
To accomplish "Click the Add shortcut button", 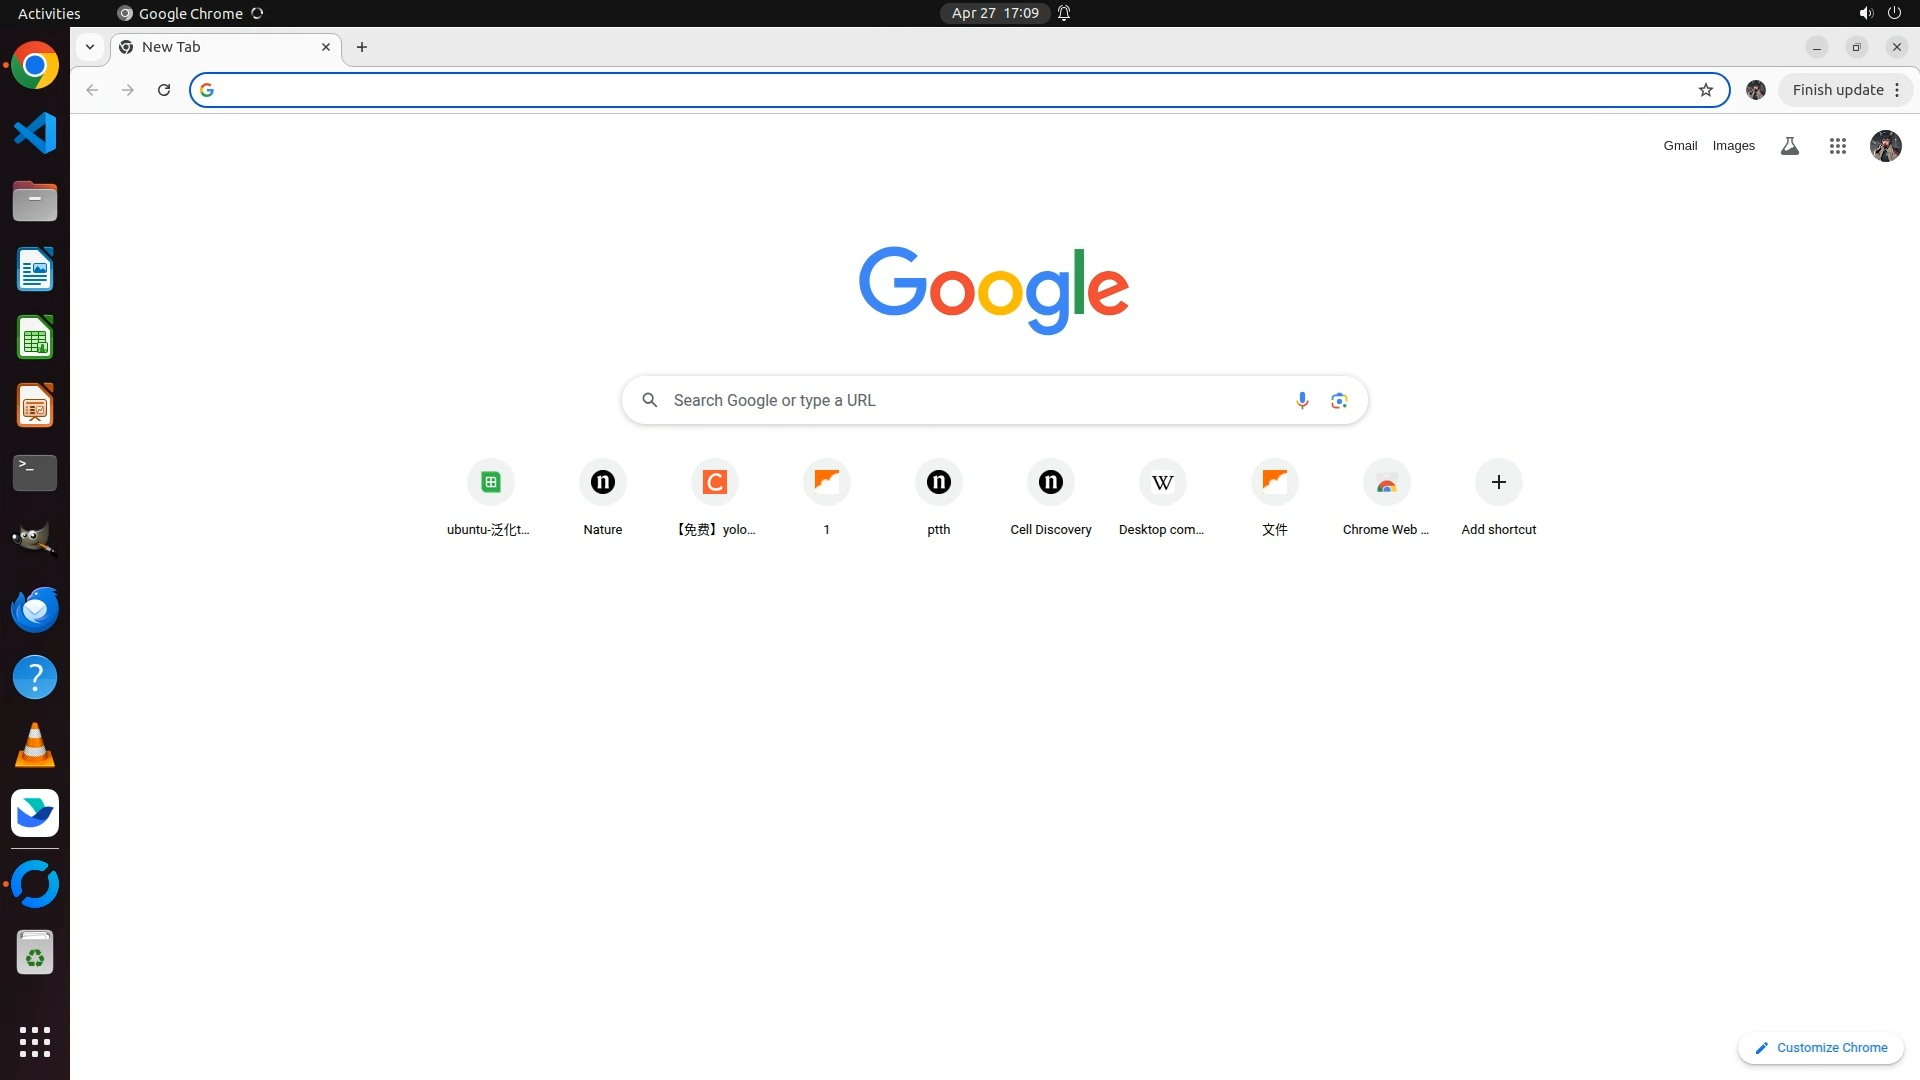I will (x=1498, y=483).
